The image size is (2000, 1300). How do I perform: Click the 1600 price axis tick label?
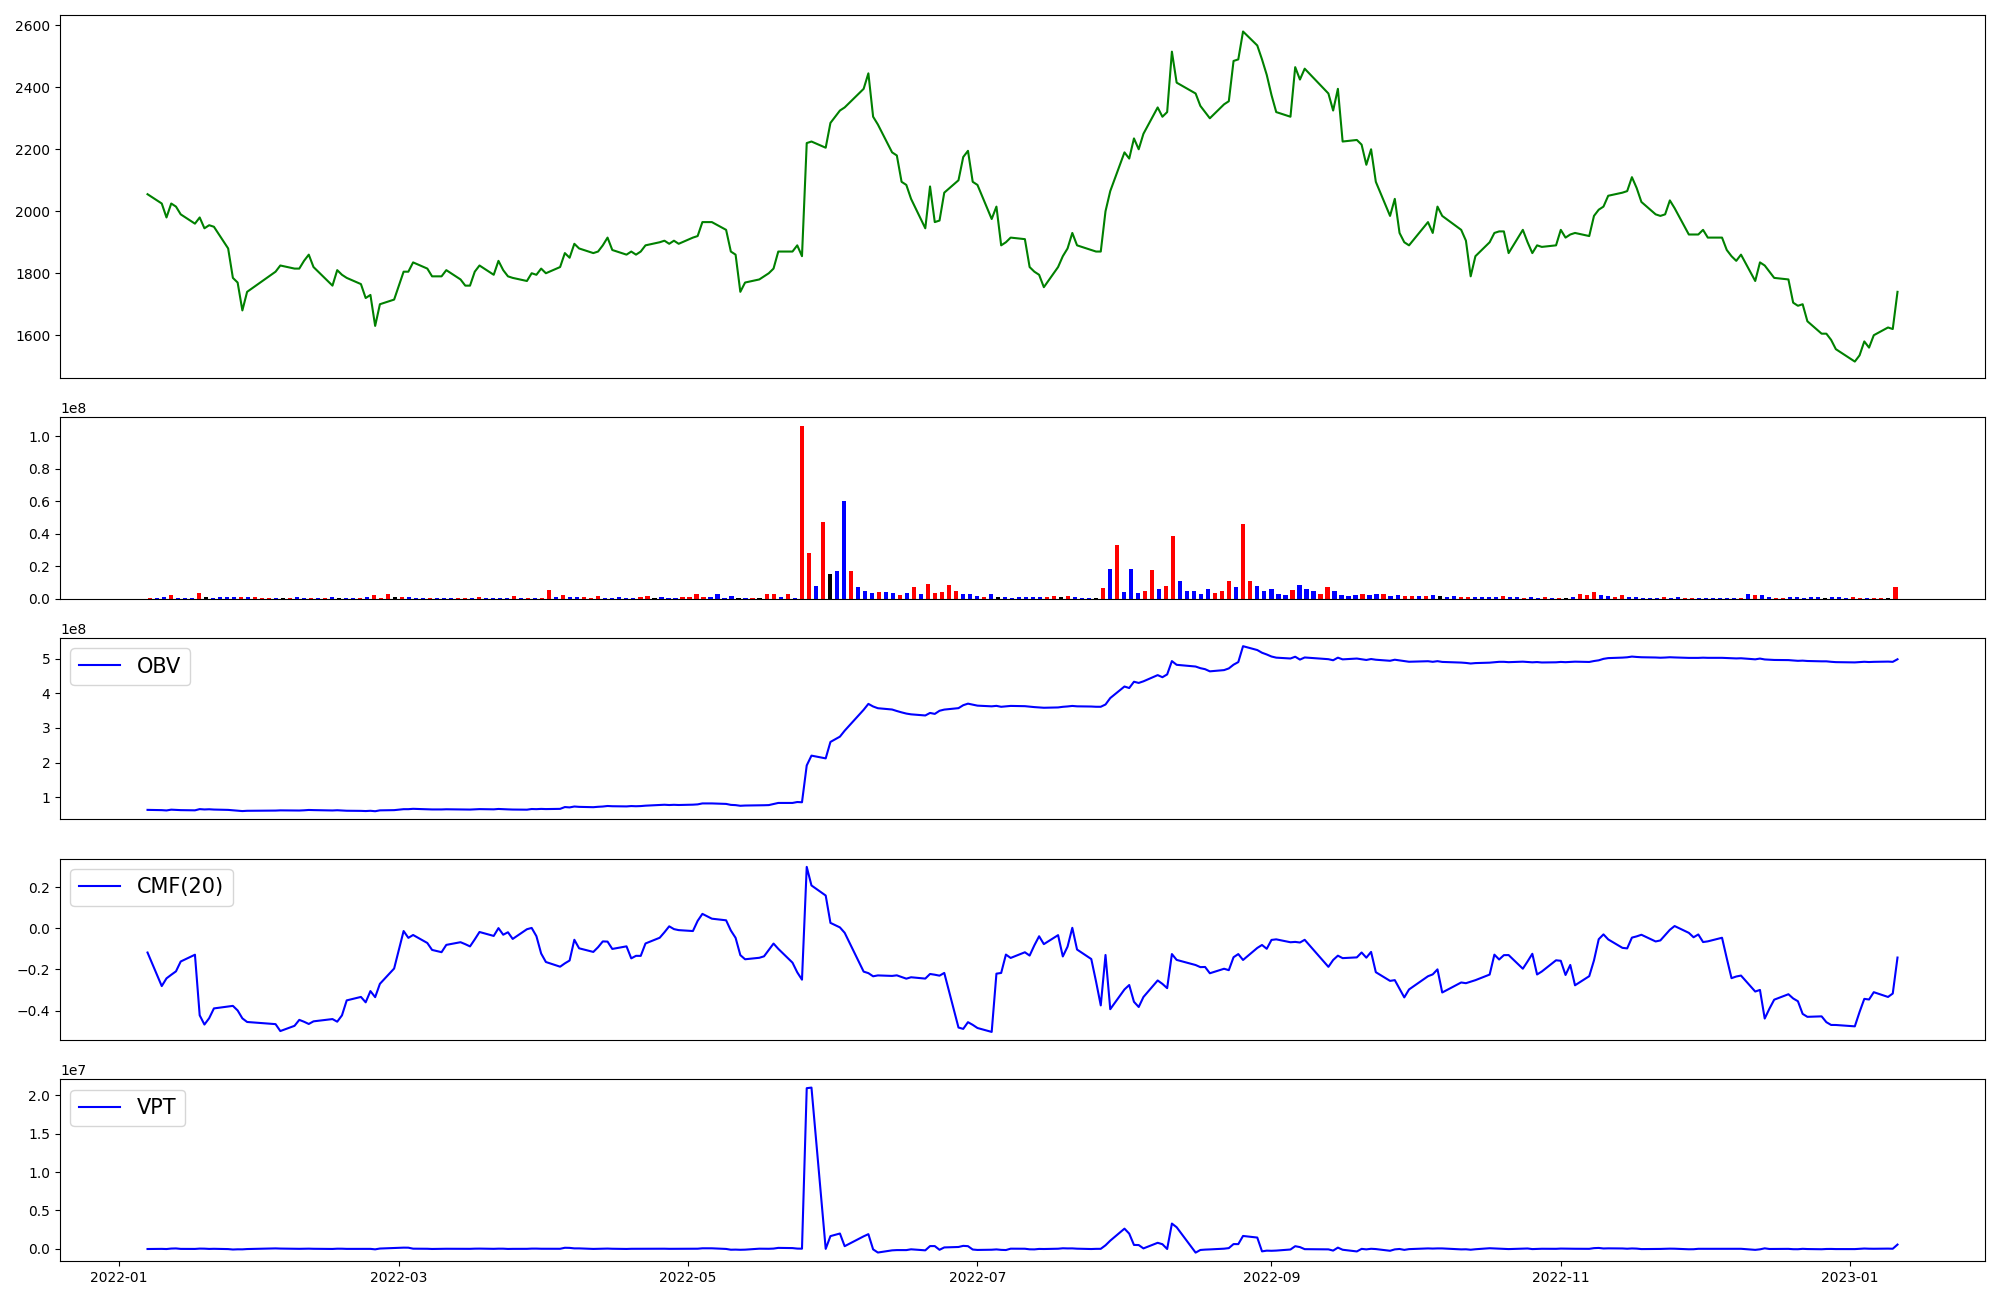coord(32,336)
